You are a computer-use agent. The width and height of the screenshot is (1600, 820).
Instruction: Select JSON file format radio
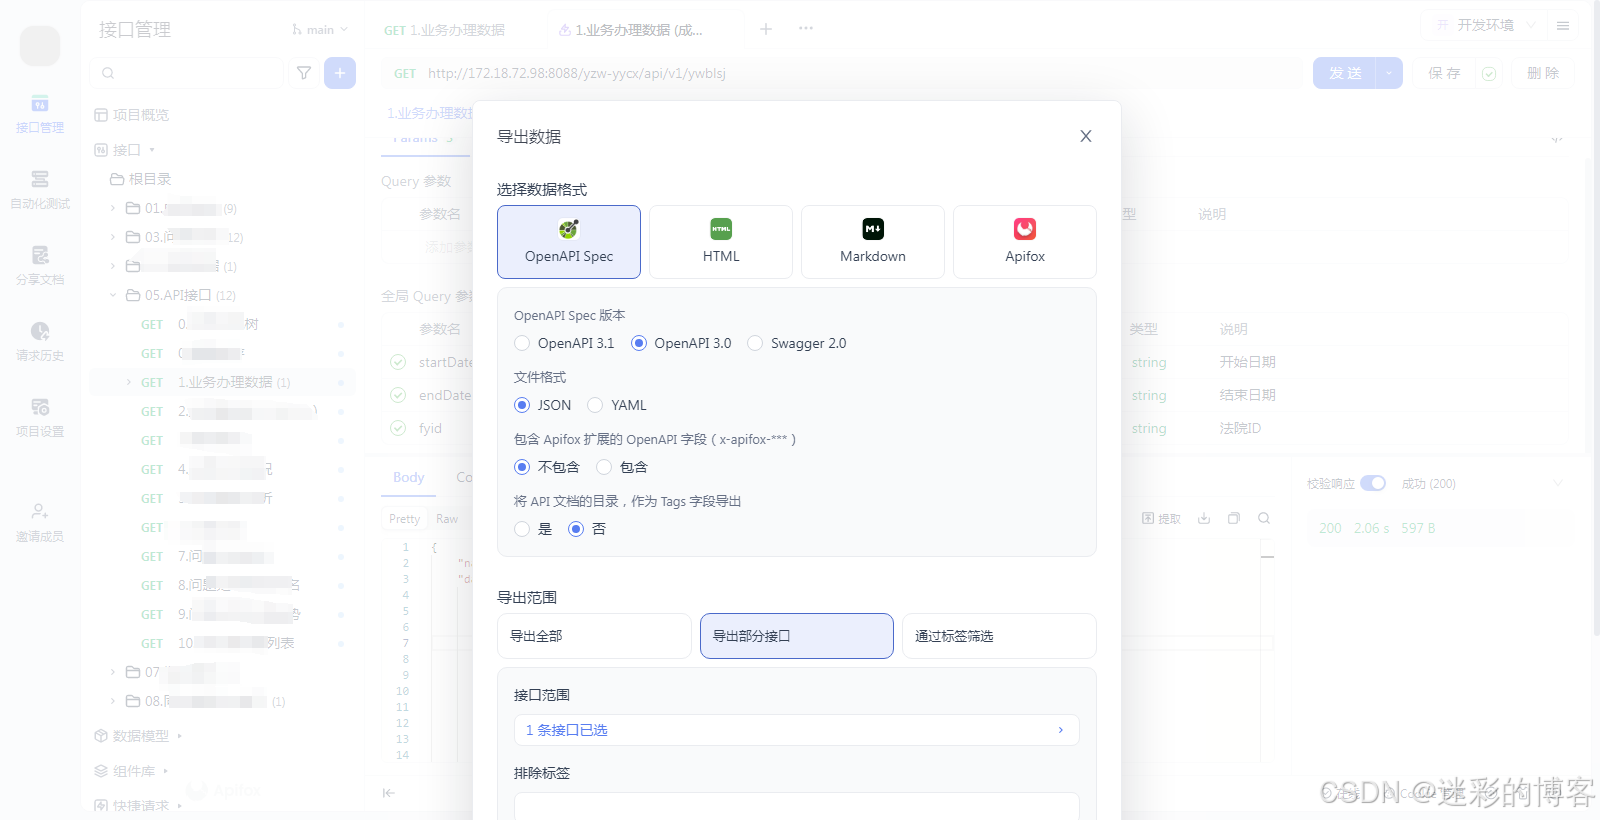(522, 405)
